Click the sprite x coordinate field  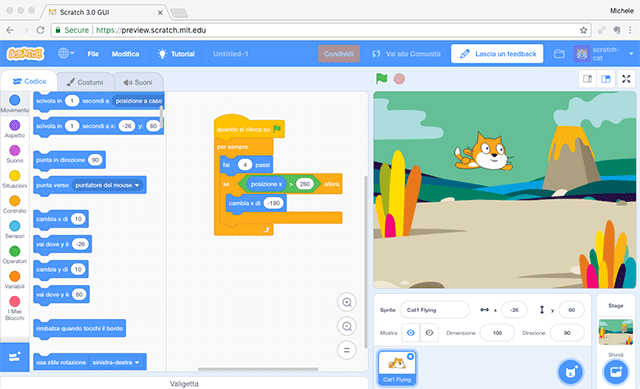[514, 310]
